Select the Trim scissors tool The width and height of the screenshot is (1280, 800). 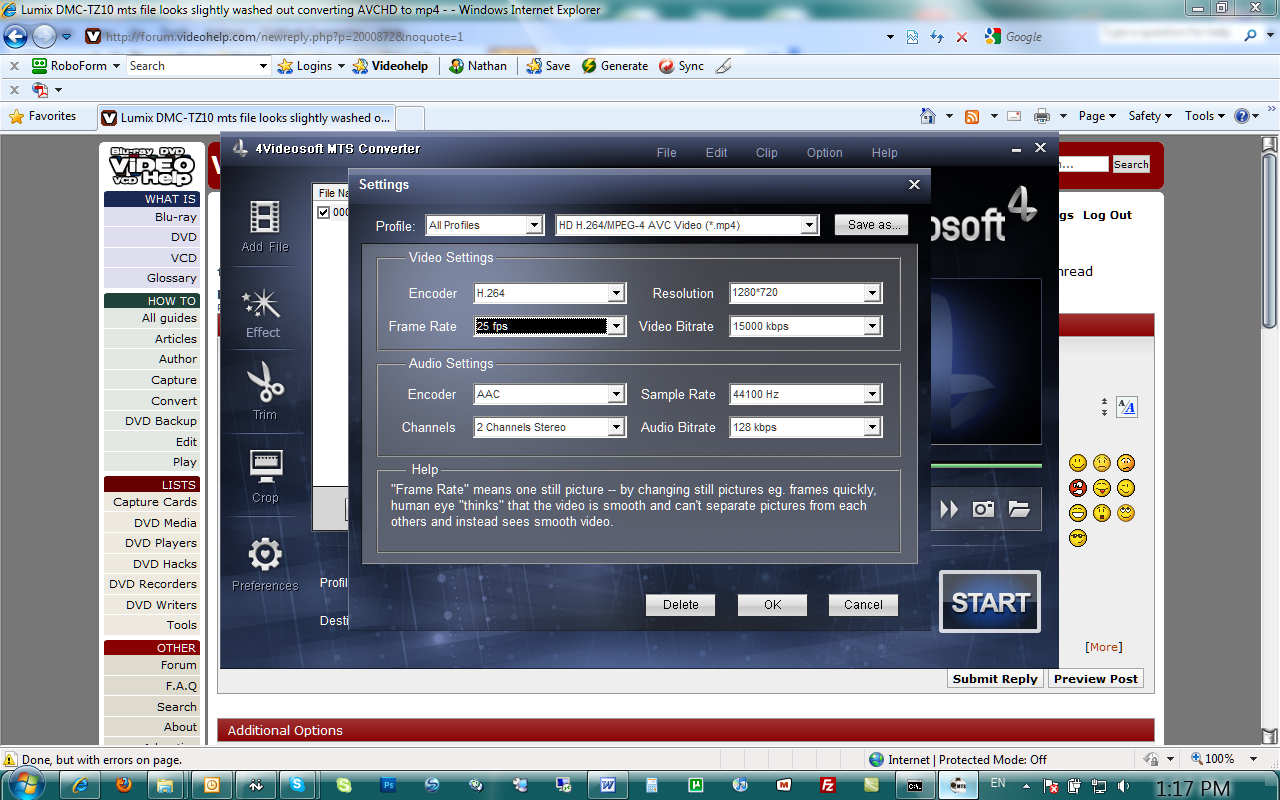click(x=265, y=390)
